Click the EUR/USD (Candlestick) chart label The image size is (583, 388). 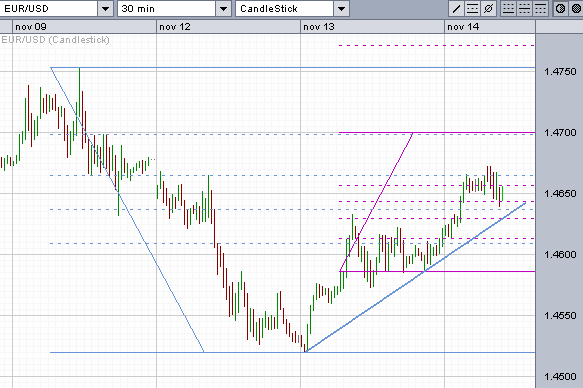[55, 40]
